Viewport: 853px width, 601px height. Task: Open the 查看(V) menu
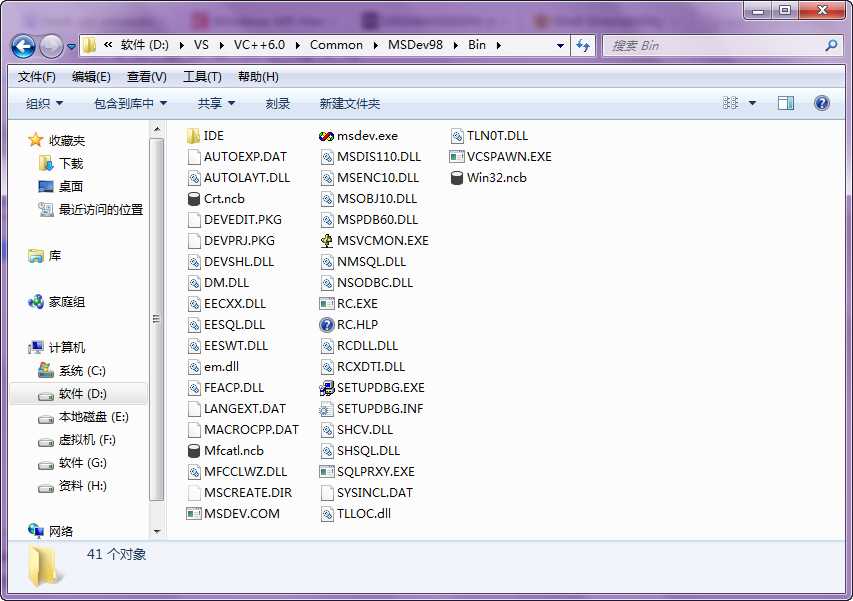[x=146, y=77]
